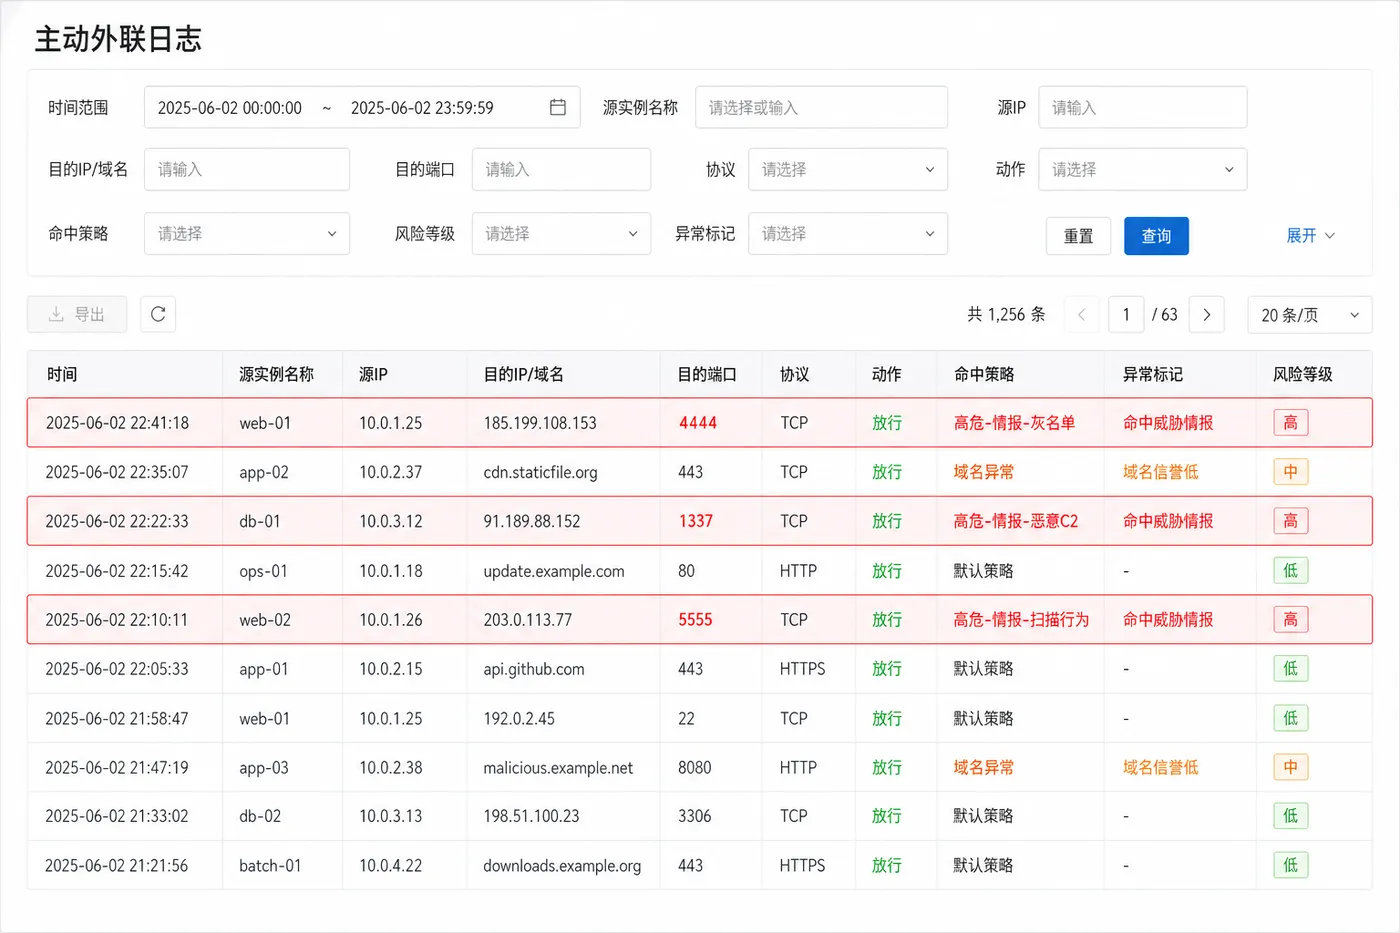Open the calendar icon in time range
The height and width of the screenshot is (933, 1400).
click(x=558, y=107)
